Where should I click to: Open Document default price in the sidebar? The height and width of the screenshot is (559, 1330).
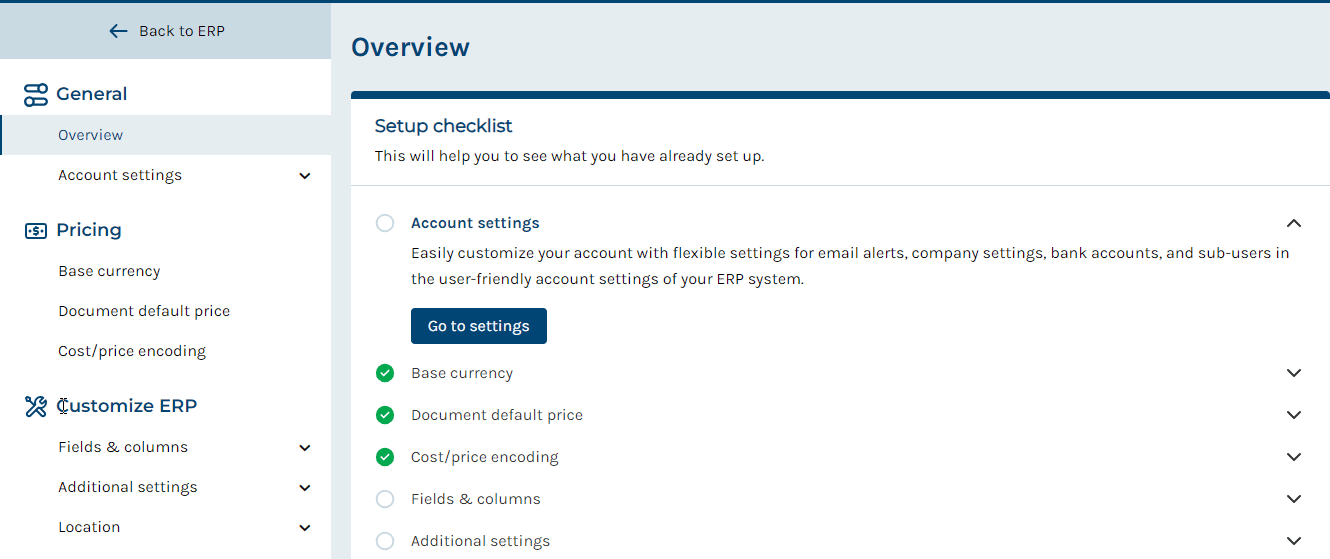[144, 311]
